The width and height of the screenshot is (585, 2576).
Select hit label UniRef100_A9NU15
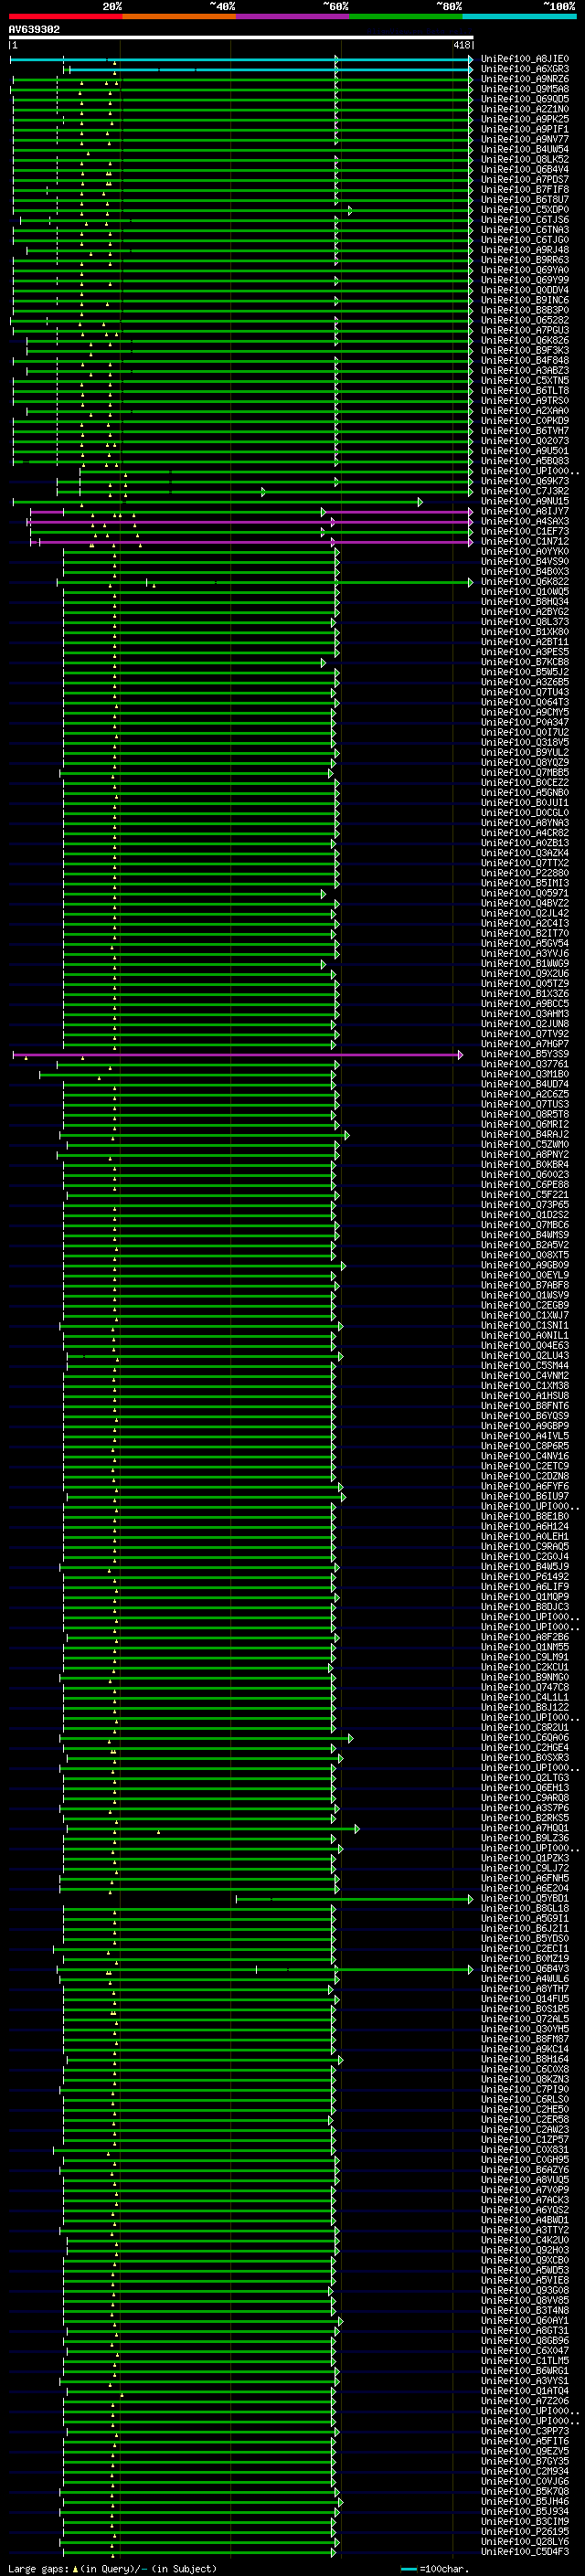tap(525, 501)
